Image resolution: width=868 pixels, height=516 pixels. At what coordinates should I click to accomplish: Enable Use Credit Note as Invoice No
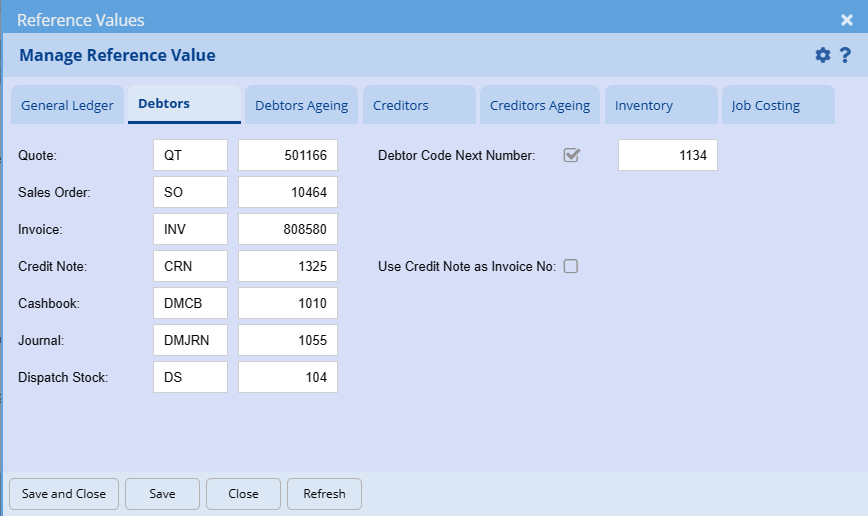click(x=571, y=266)
